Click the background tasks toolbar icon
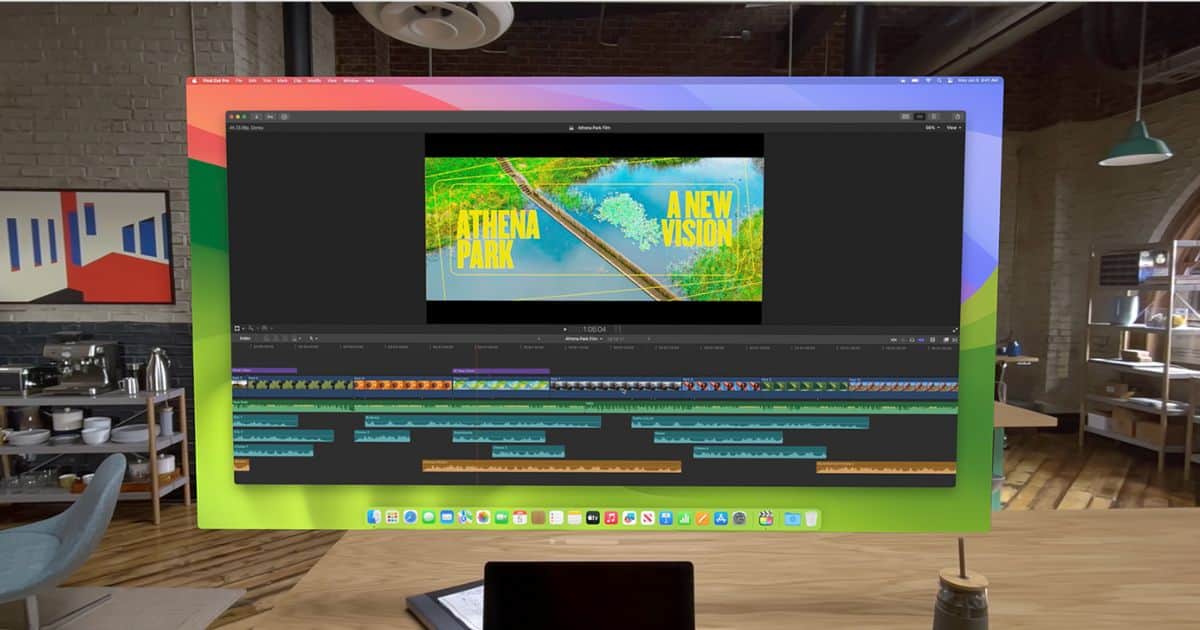The image size is (1200, 630). coord(284,117)
